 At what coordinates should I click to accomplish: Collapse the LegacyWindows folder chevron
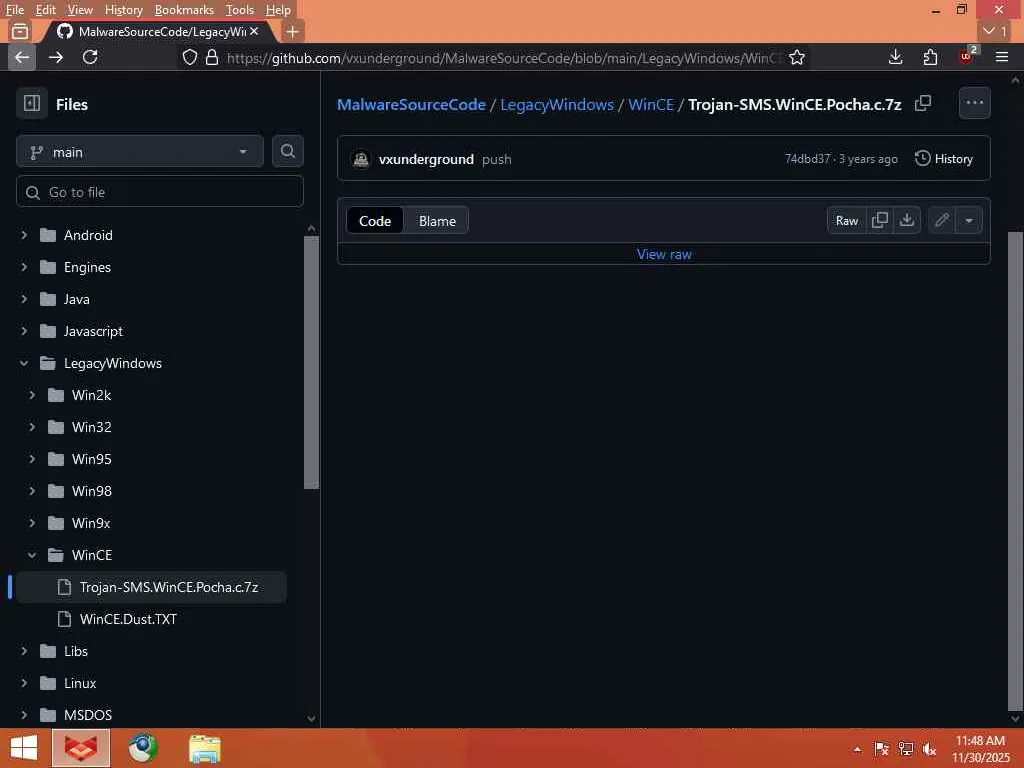24,362
